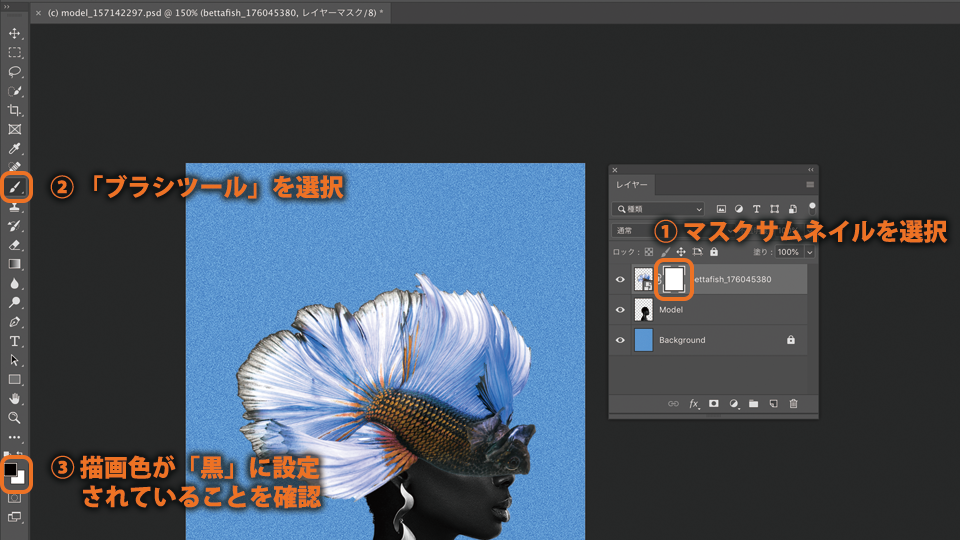Select the Gradient tool
Viewport: 960px width, 540px height.
click(x=14, y=264)
